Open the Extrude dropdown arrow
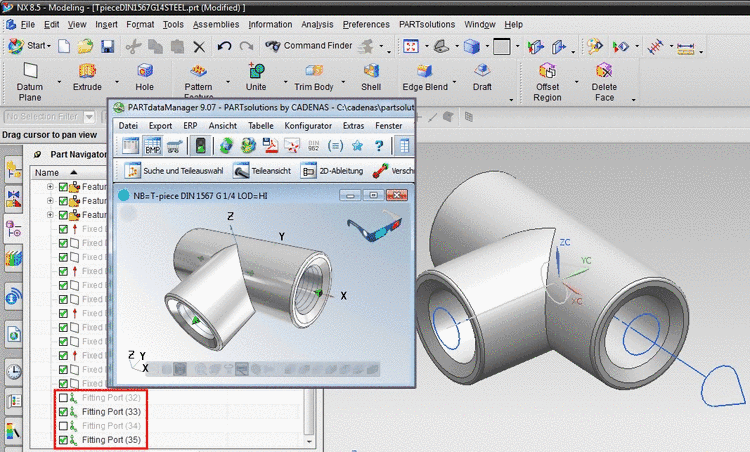 click(117, 82)
